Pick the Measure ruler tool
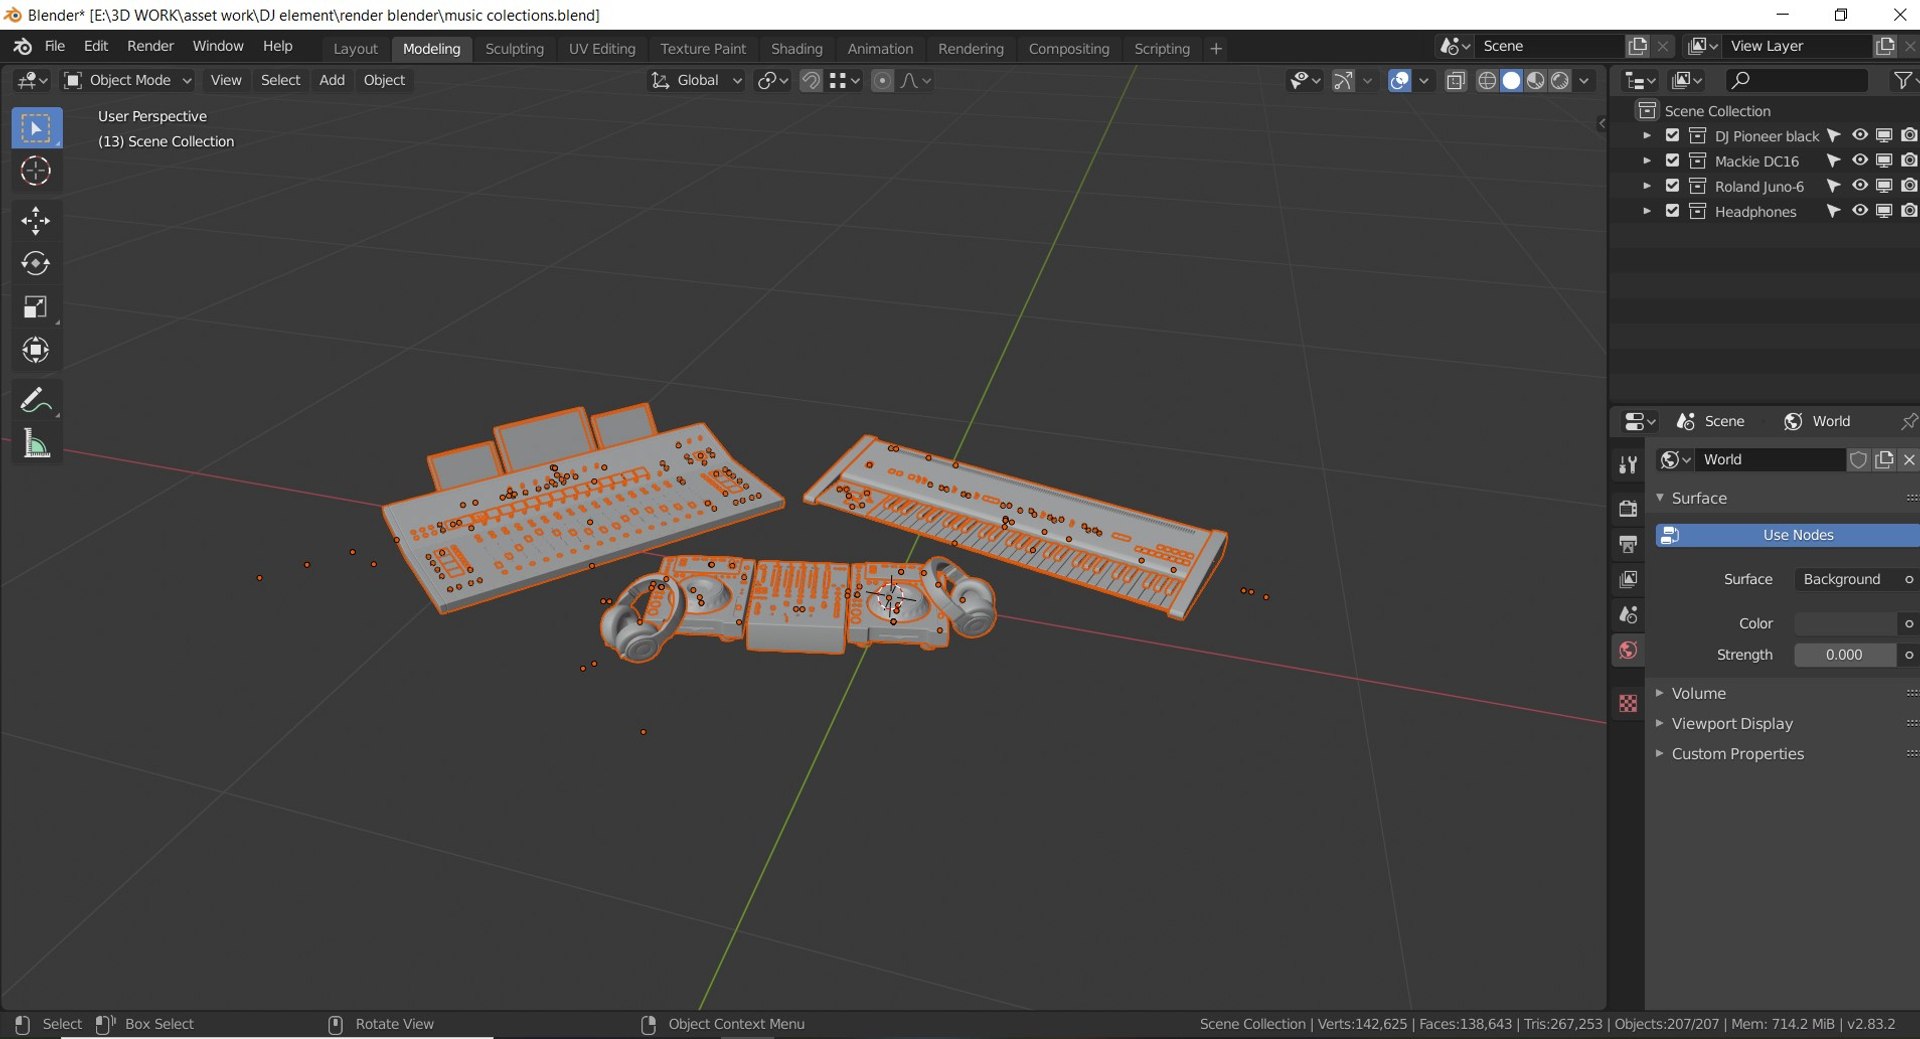This screenshot has width=1920, height=1039. [x=36, y=444]
